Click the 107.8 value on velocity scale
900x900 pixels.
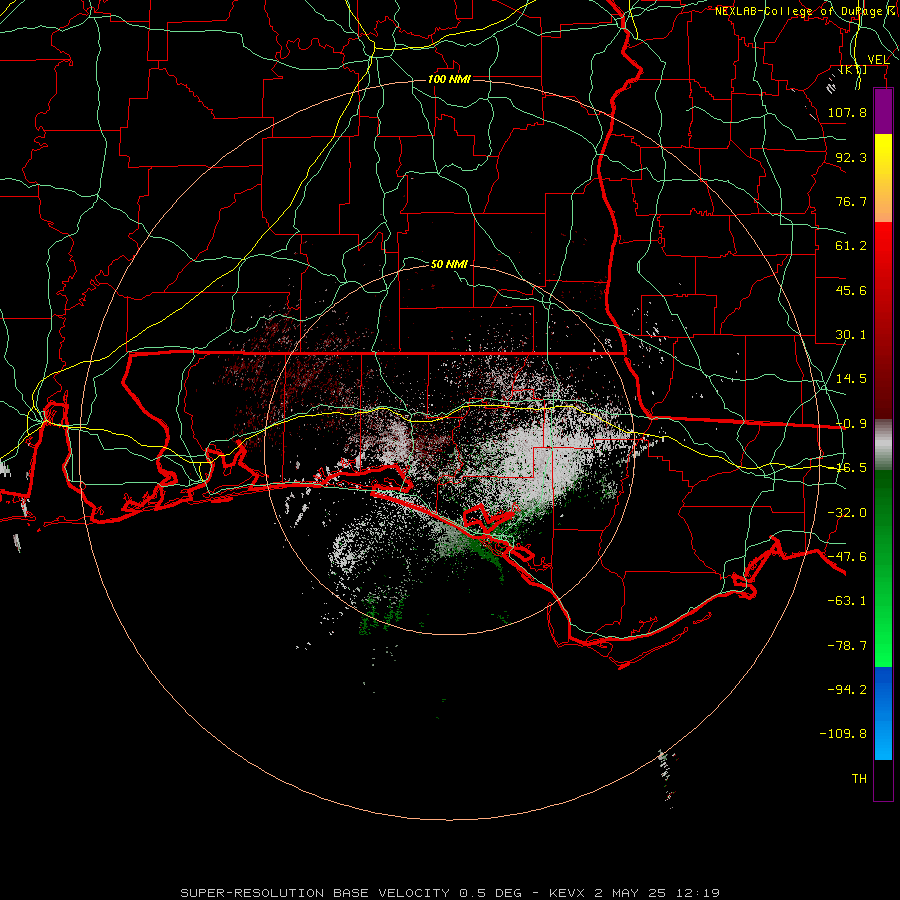[847, 112]
